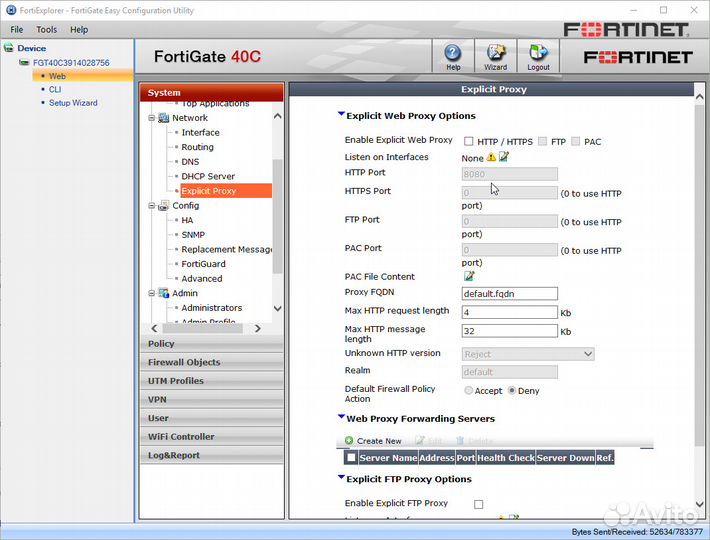Screen dimensions: 710x540
Task: Click the Network folder icon in the tree
Action: [163, 118]
